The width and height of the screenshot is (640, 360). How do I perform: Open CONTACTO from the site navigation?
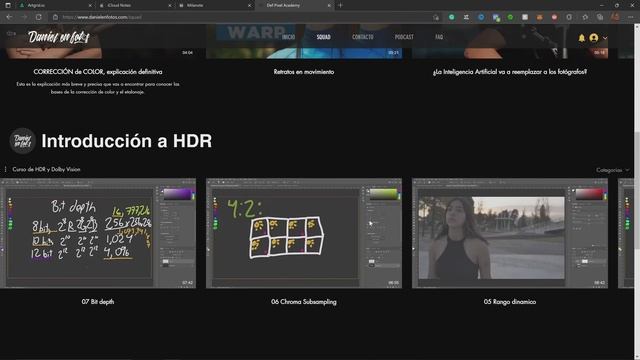coord(362,37)
